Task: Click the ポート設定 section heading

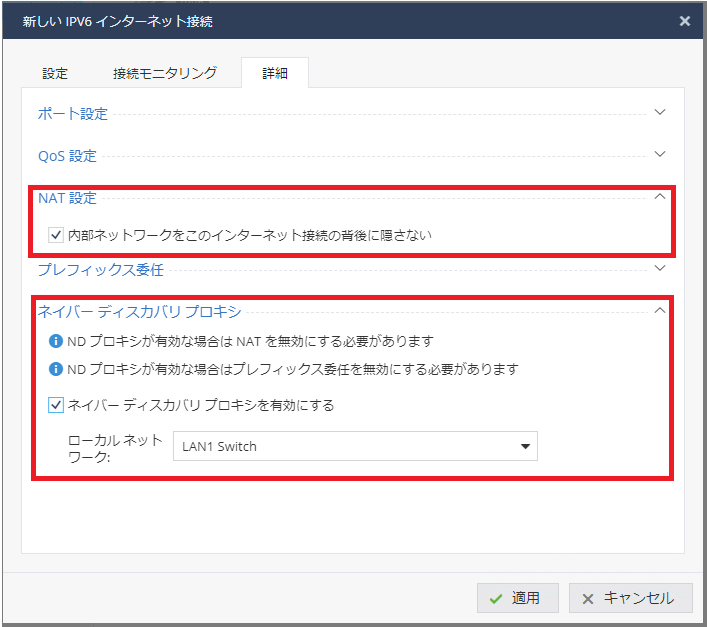Action: [73, 113]
